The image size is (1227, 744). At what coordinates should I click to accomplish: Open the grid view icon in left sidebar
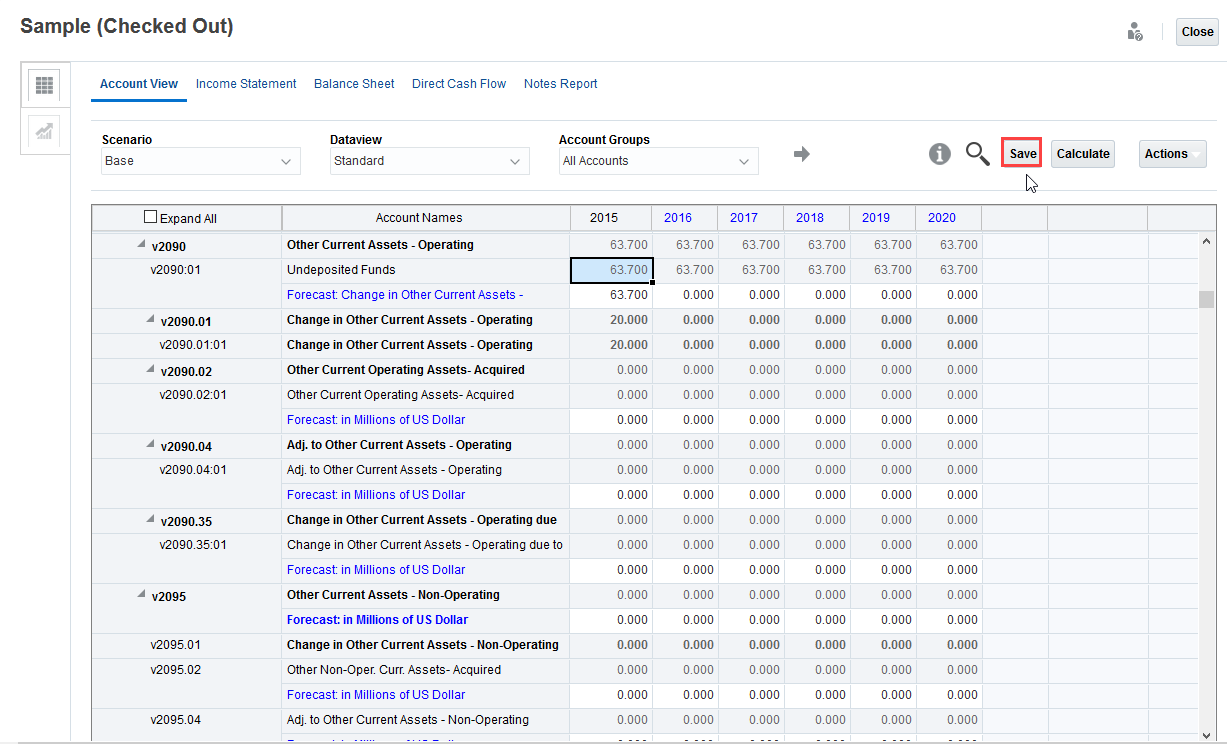pos(45,85)
